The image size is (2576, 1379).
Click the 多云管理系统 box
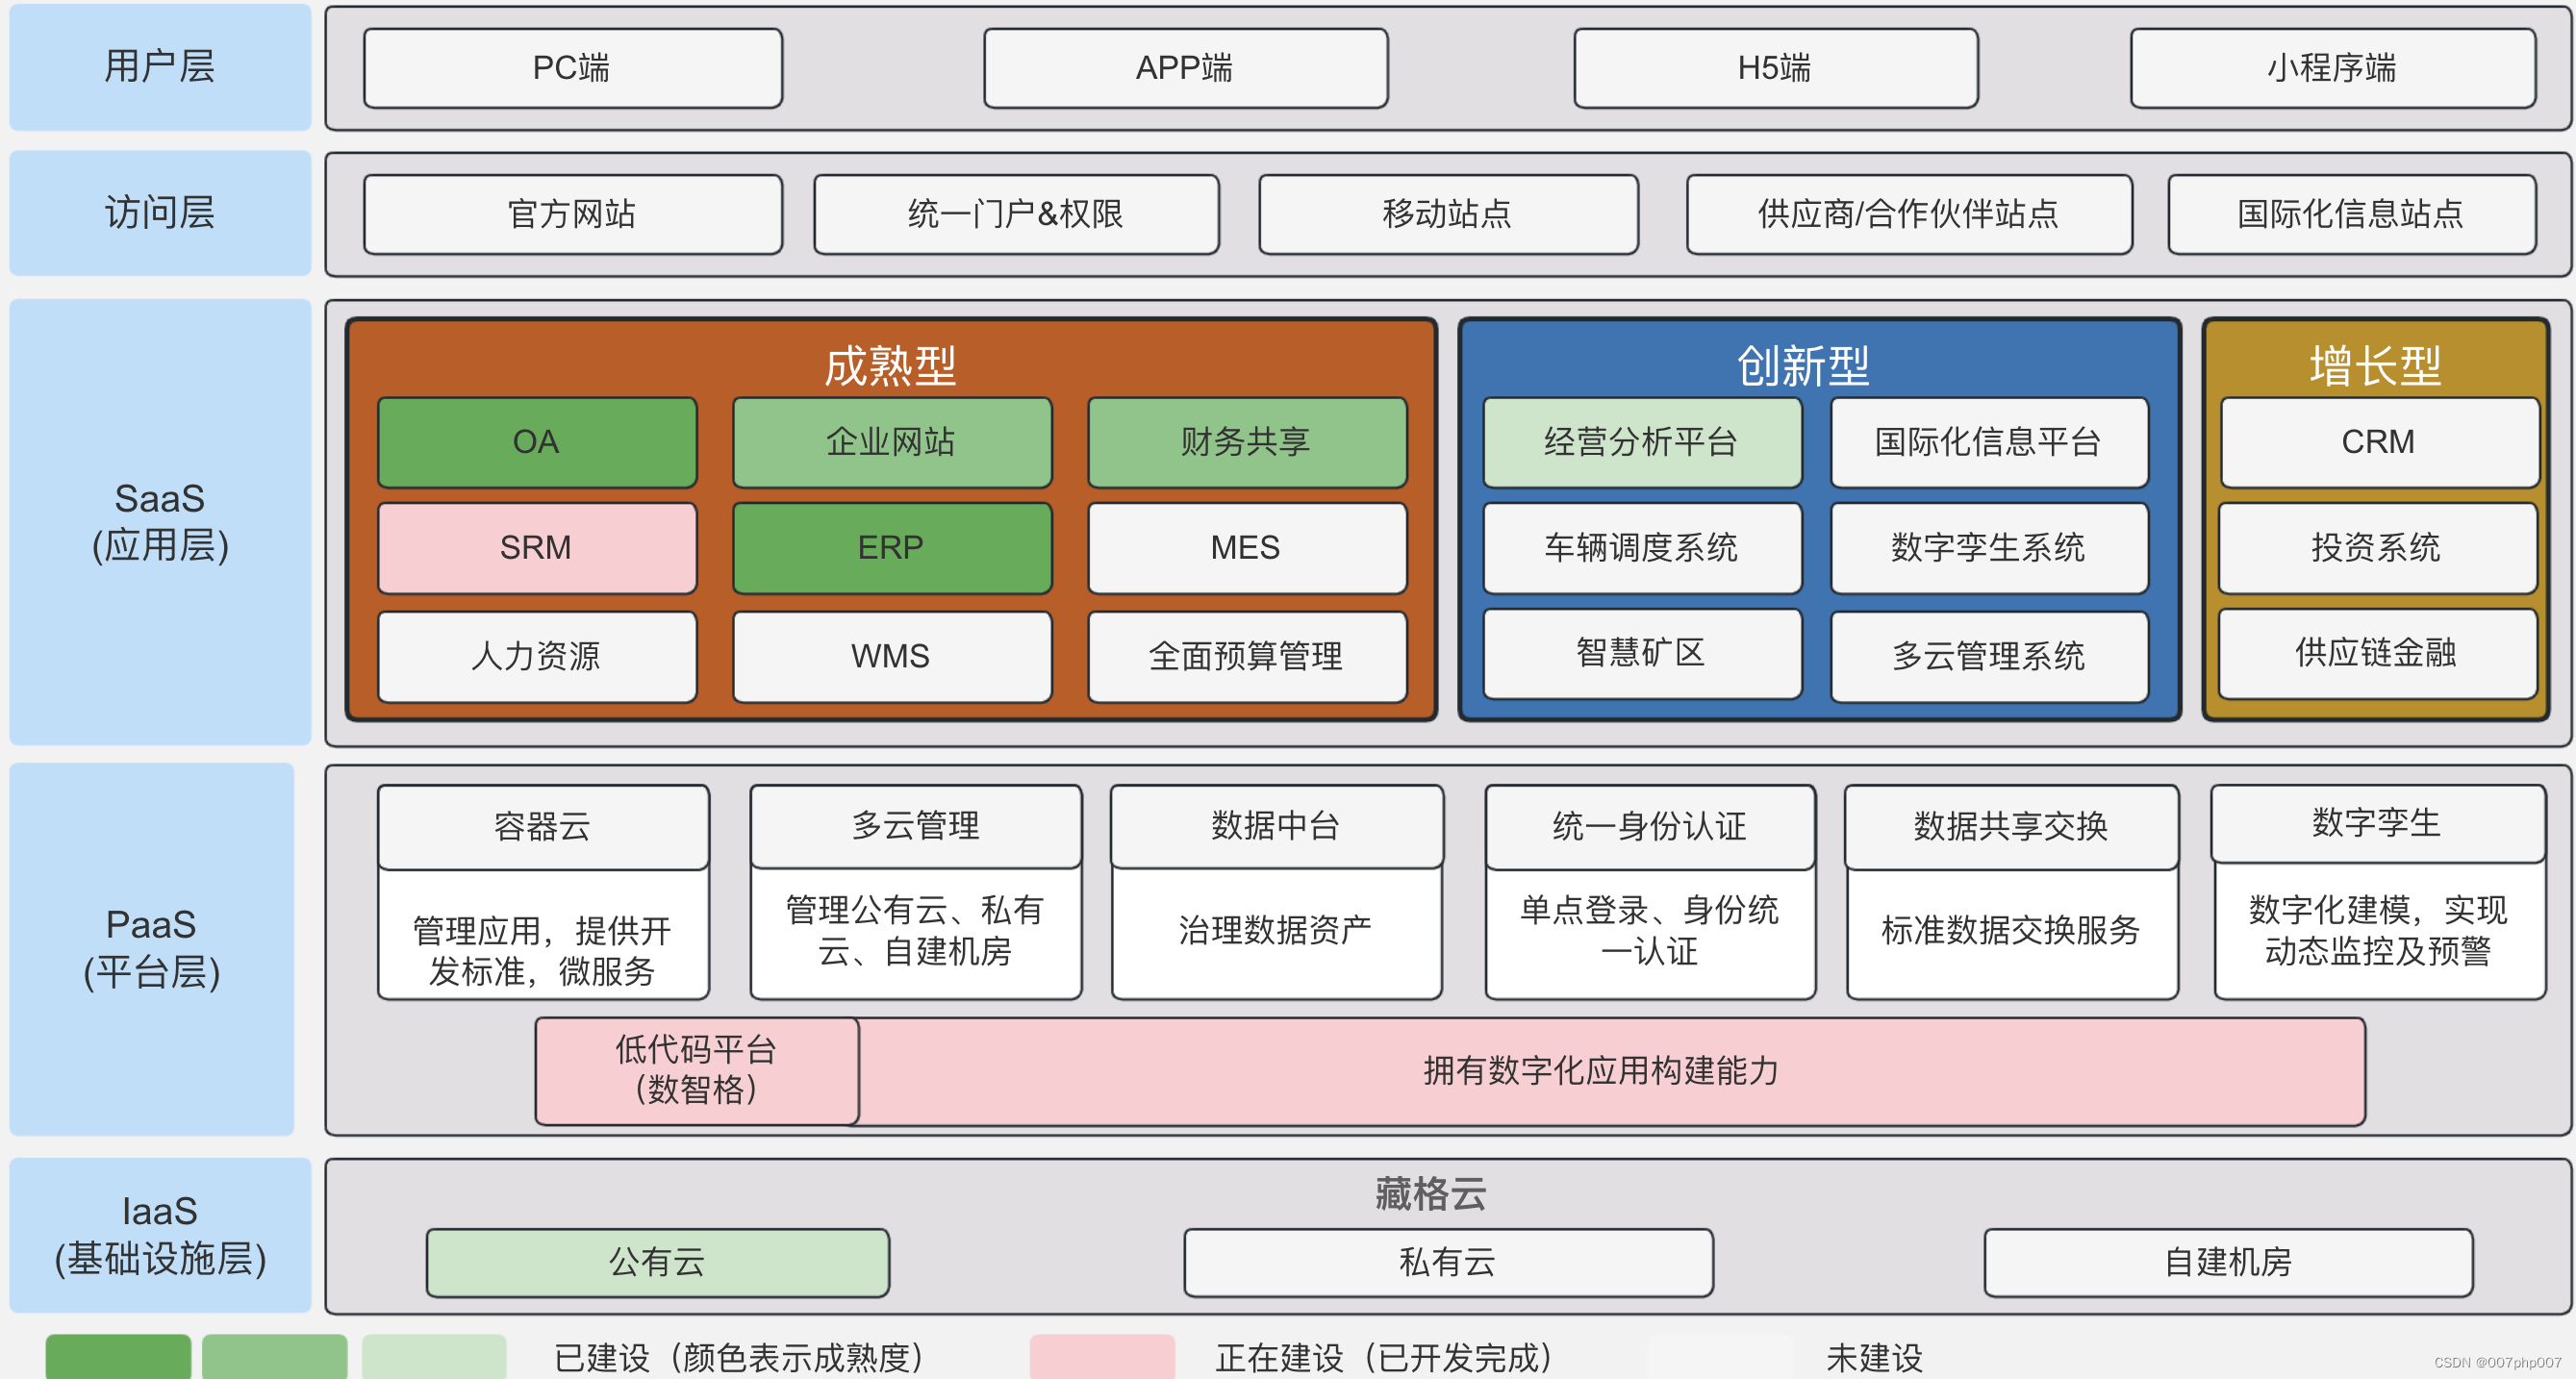pyautogui.click(x=1989, y=657)
